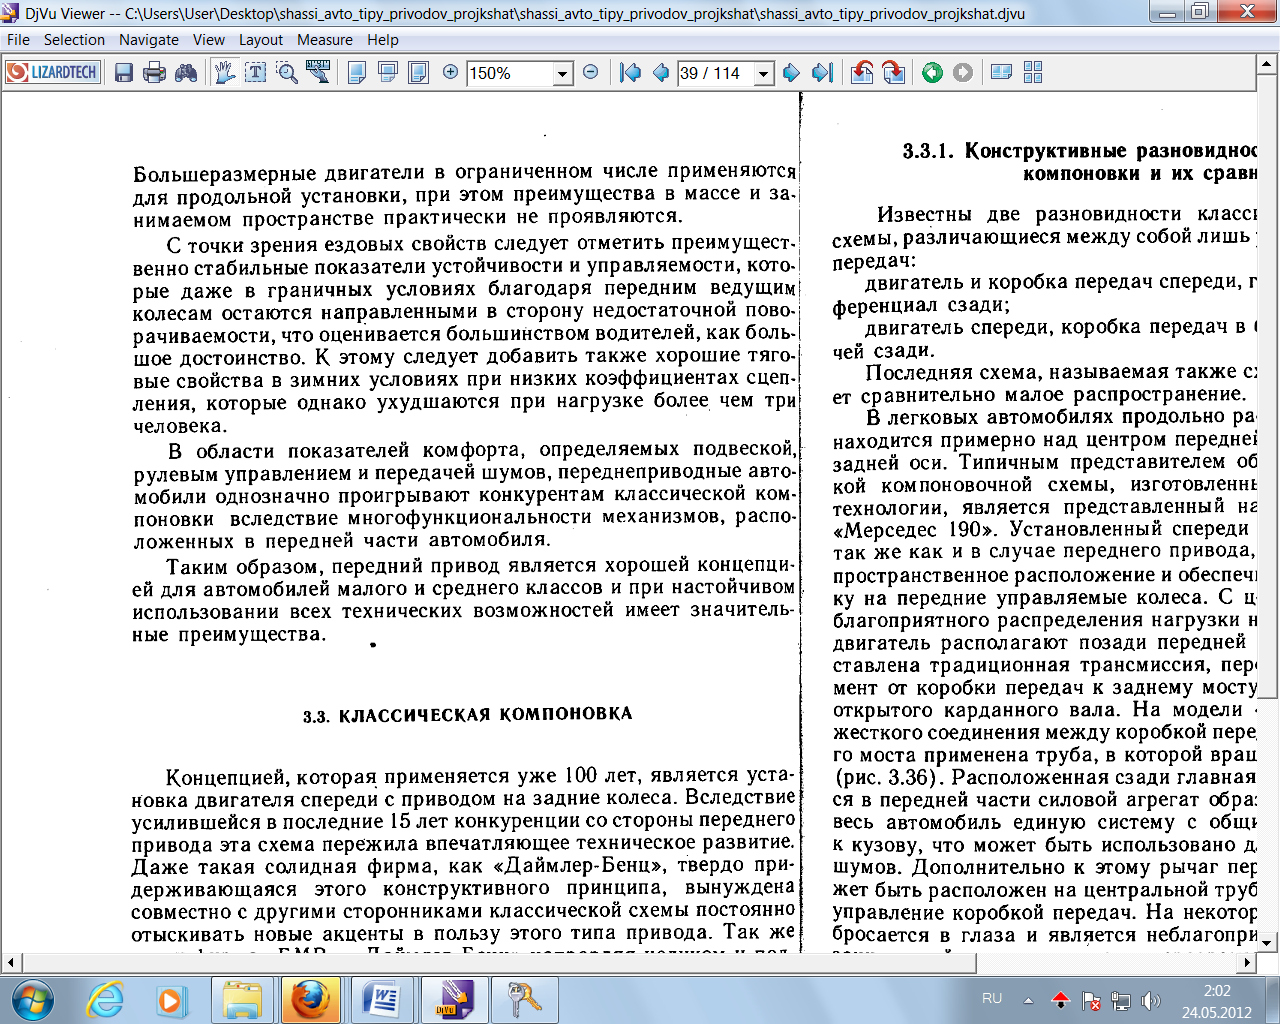Click the LizardTech logo button
The height and width of the screenshot is (1024, 1280).
point(53,73)
